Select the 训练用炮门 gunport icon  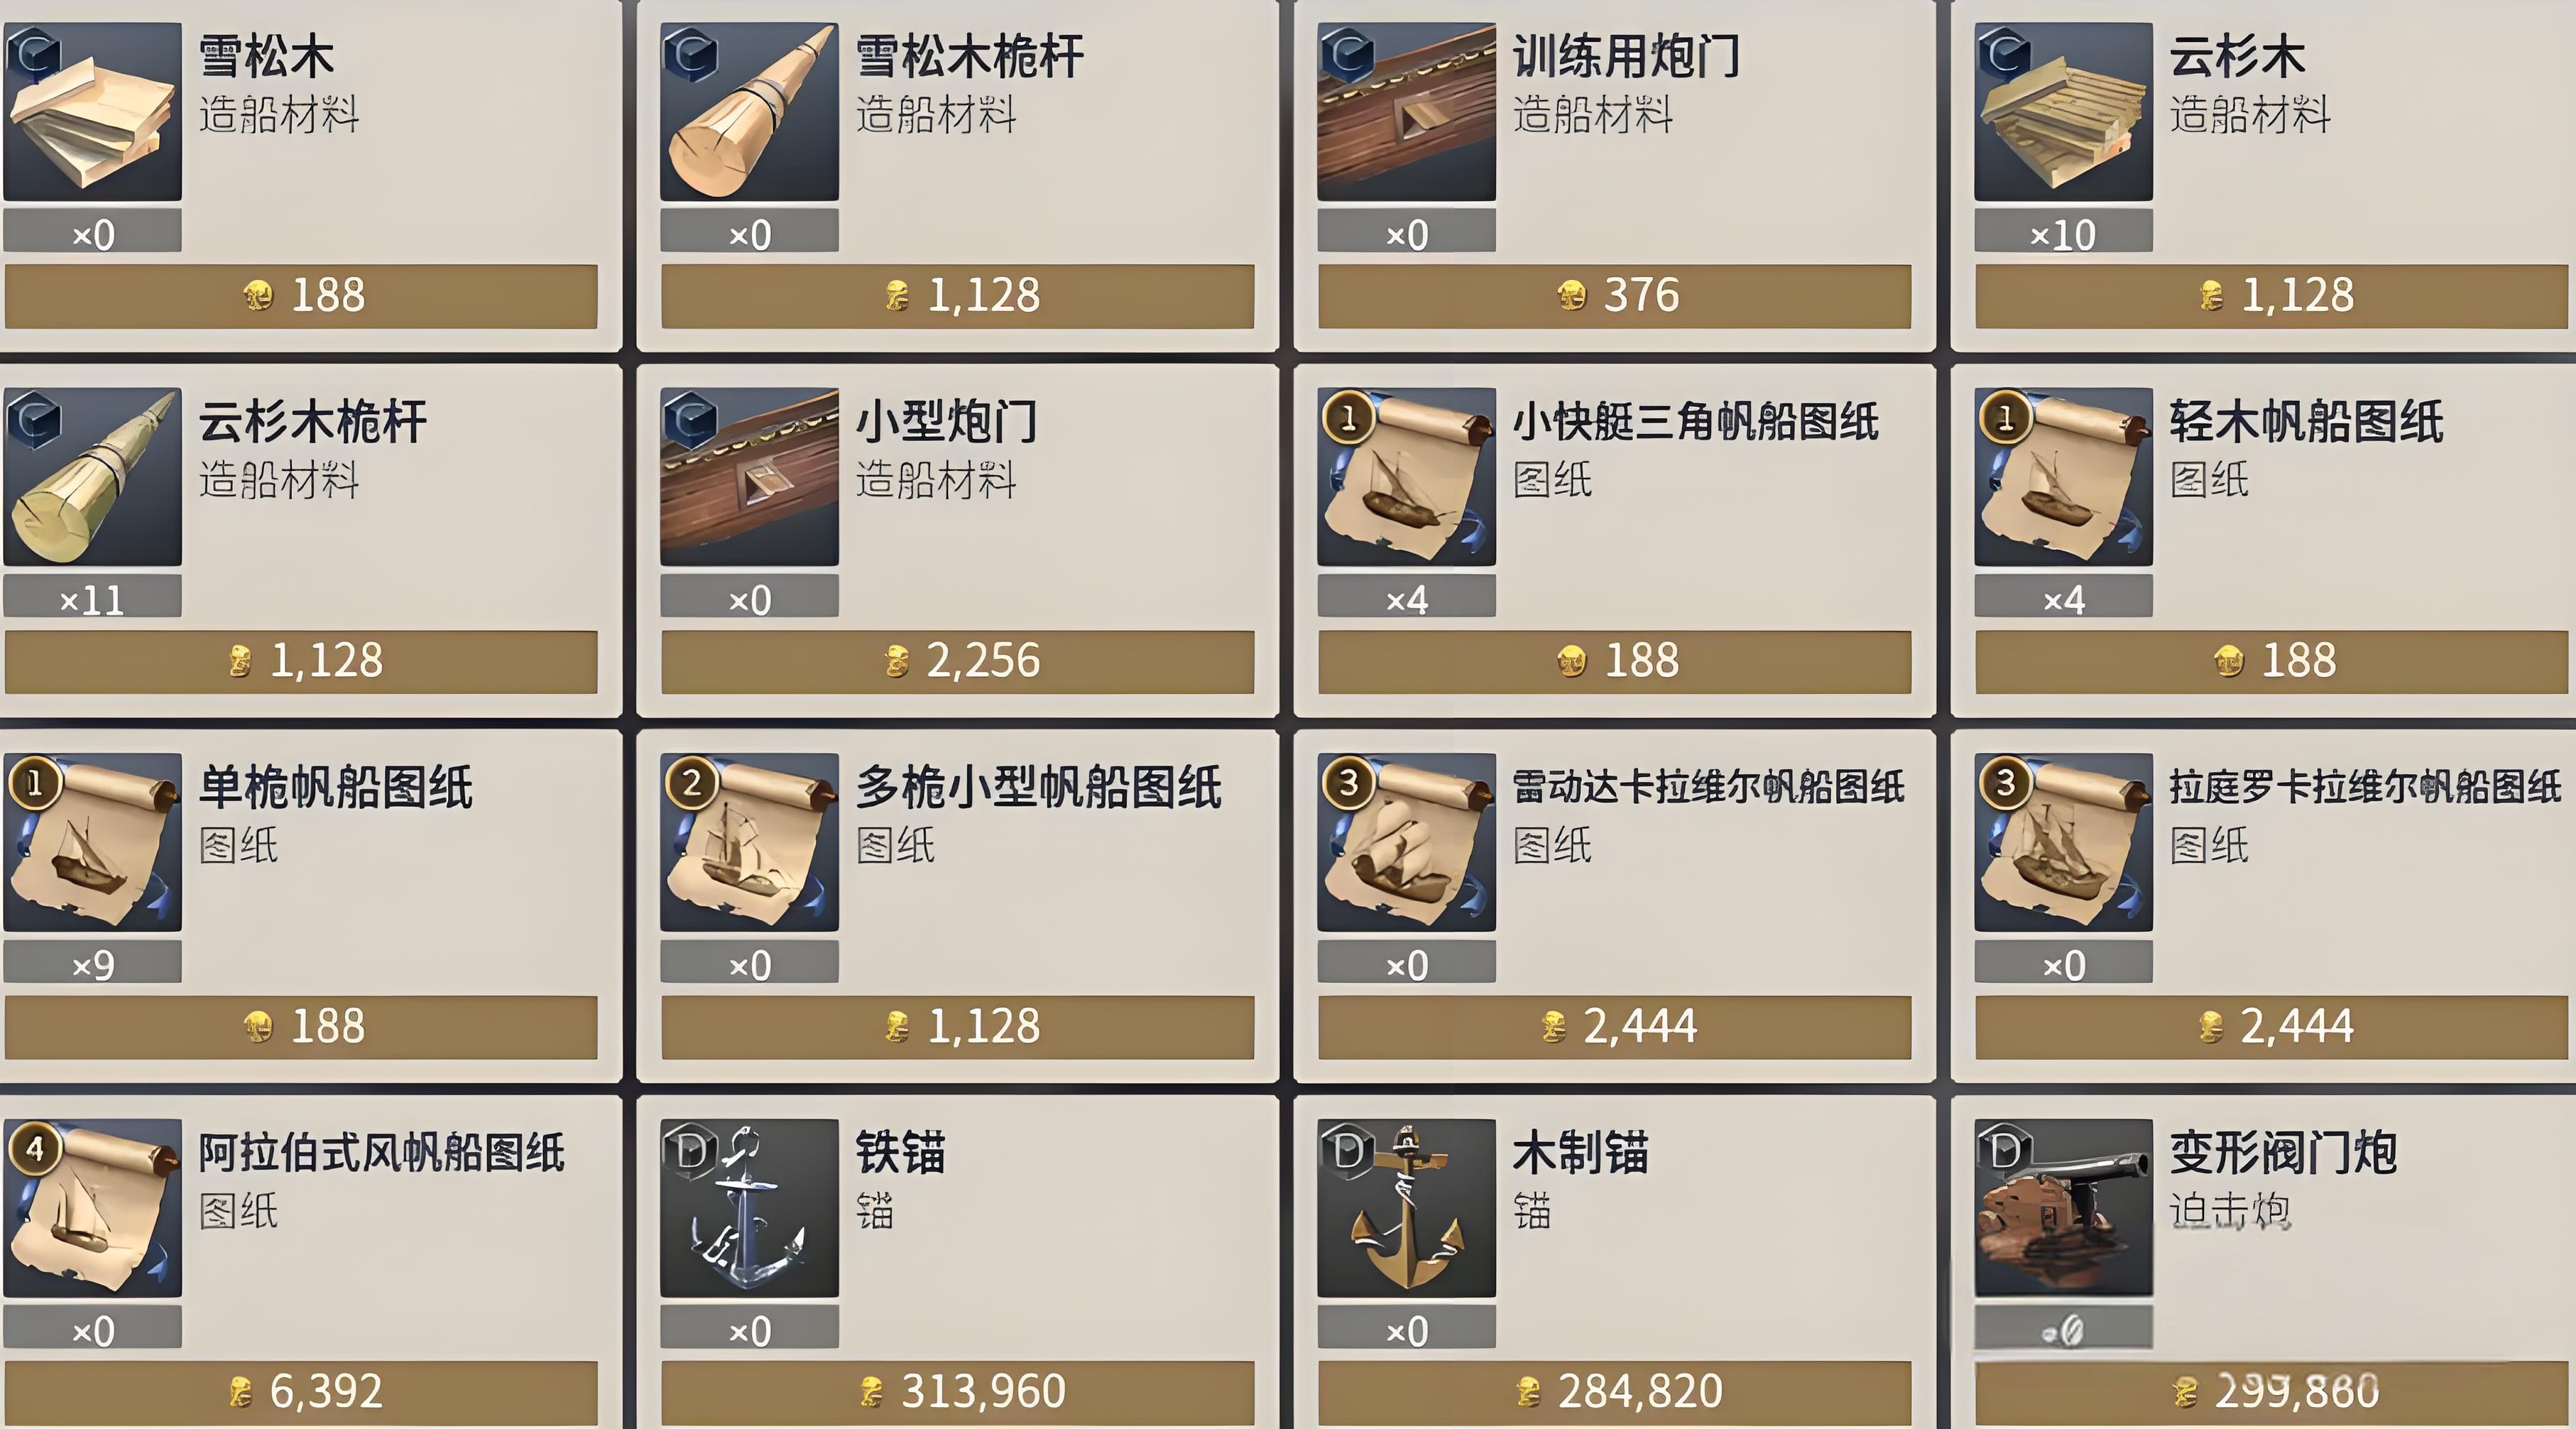point(1406,111)
